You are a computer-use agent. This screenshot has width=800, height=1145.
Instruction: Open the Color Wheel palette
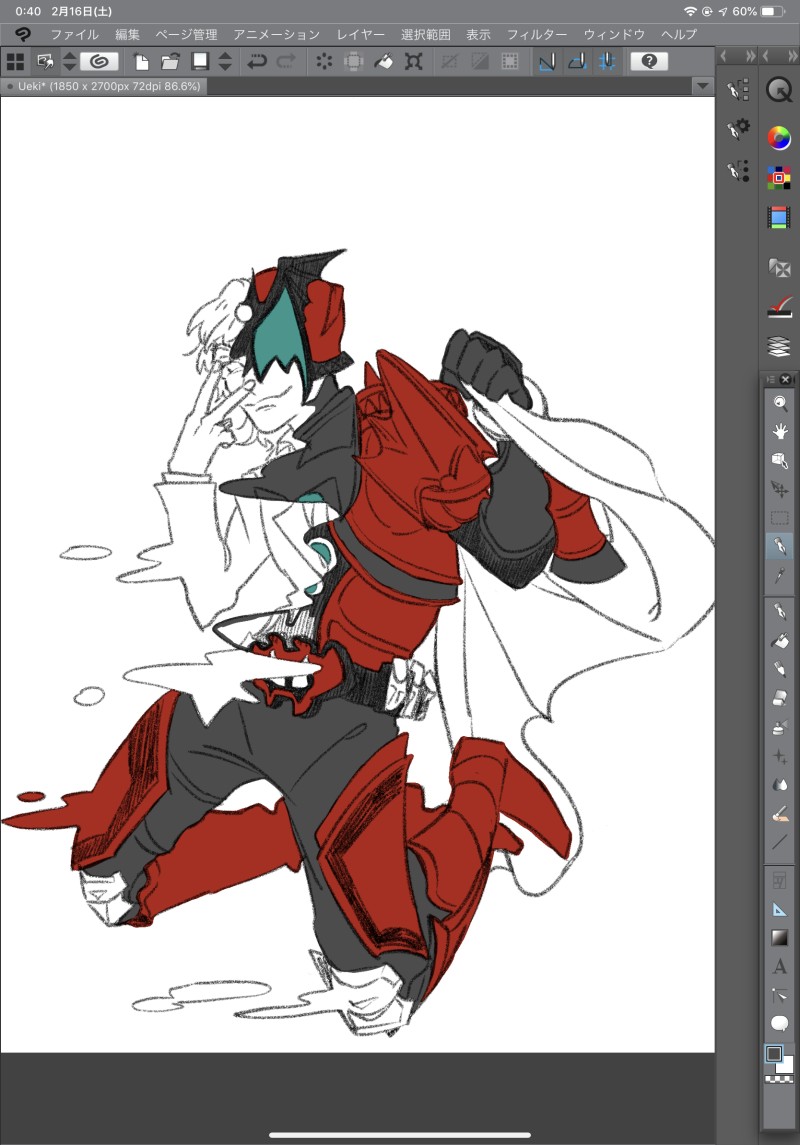[x=780, y=137]
